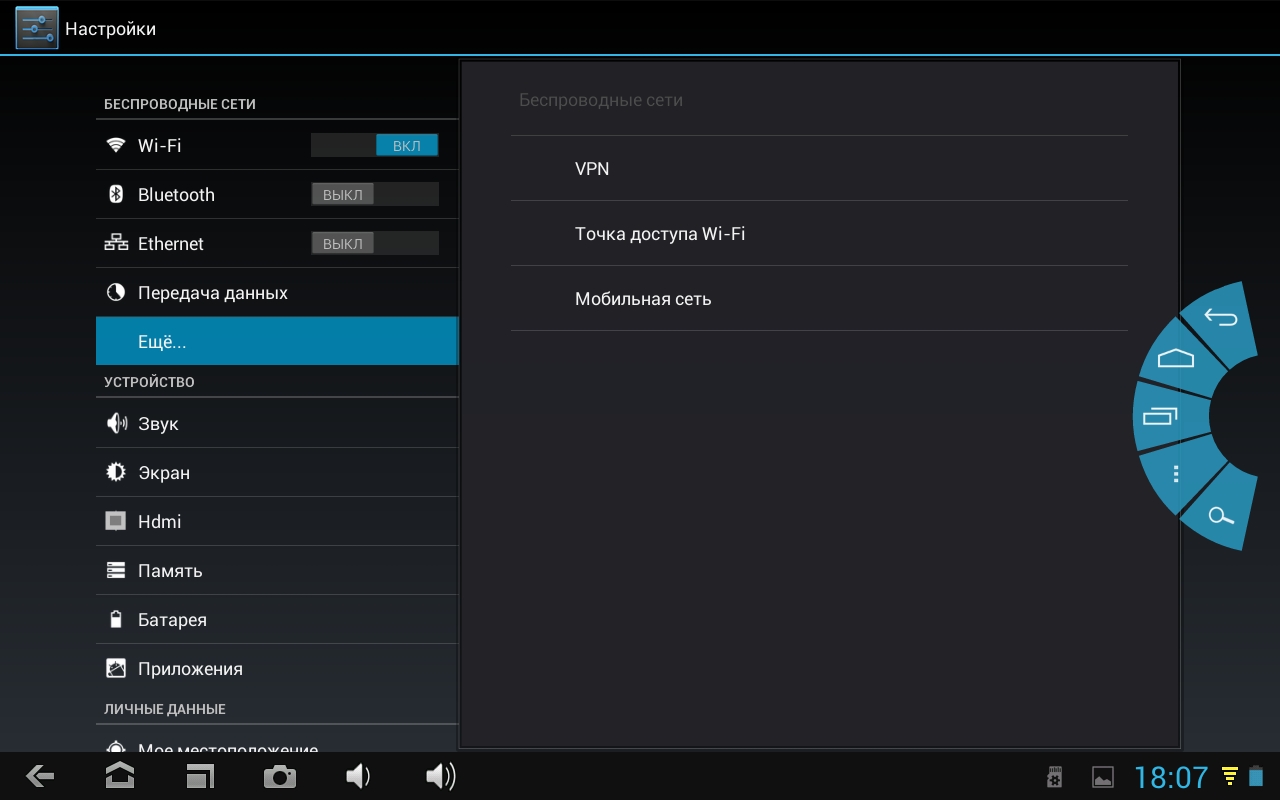Open three-dot options in pie menu
Image resolution: width=1280 pixels, height=800 pixels.
1176,474
